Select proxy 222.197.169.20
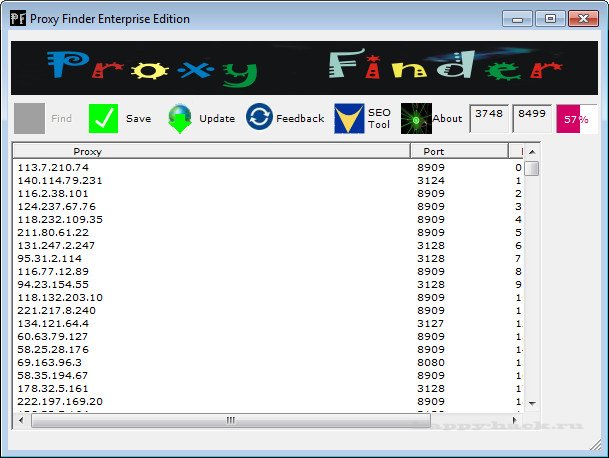The image size is (609, 458). 60,402
